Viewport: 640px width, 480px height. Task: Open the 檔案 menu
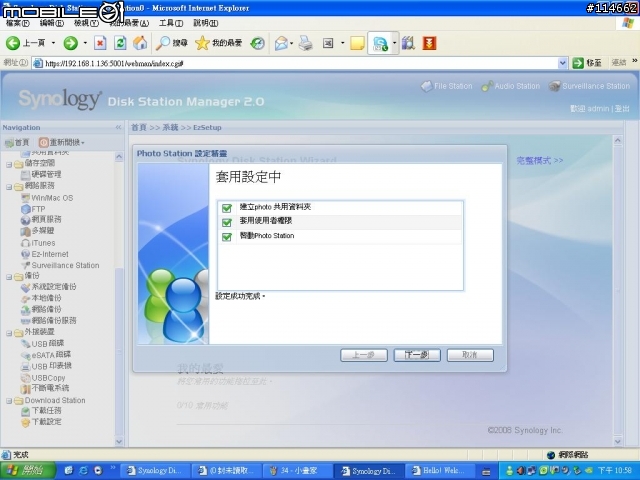coord(18,23)
